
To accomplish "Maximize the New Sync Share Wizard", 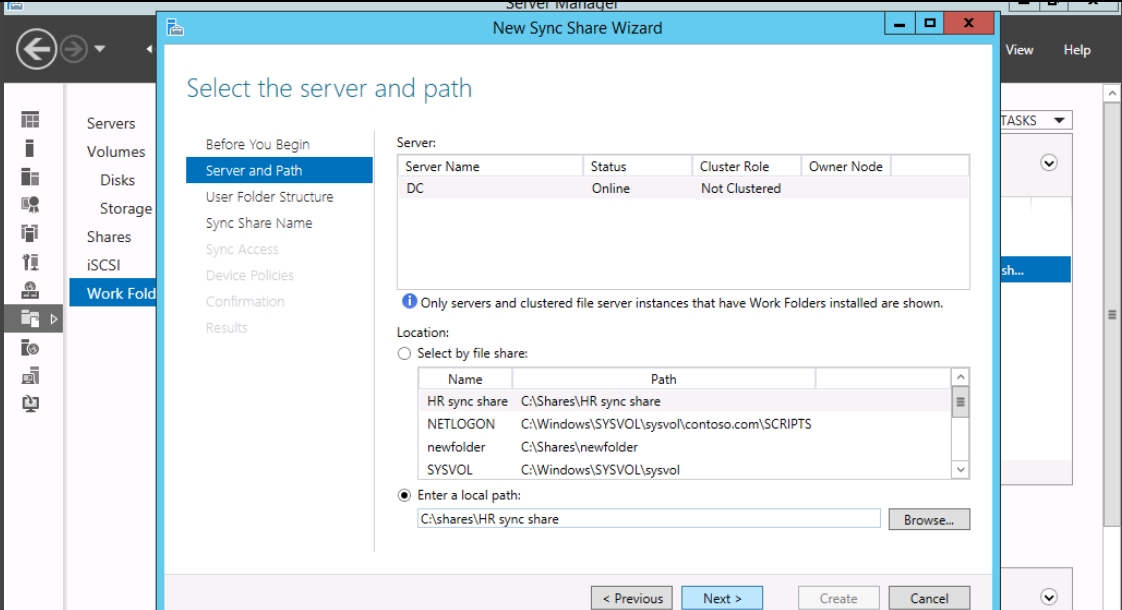I will (930, 24).
